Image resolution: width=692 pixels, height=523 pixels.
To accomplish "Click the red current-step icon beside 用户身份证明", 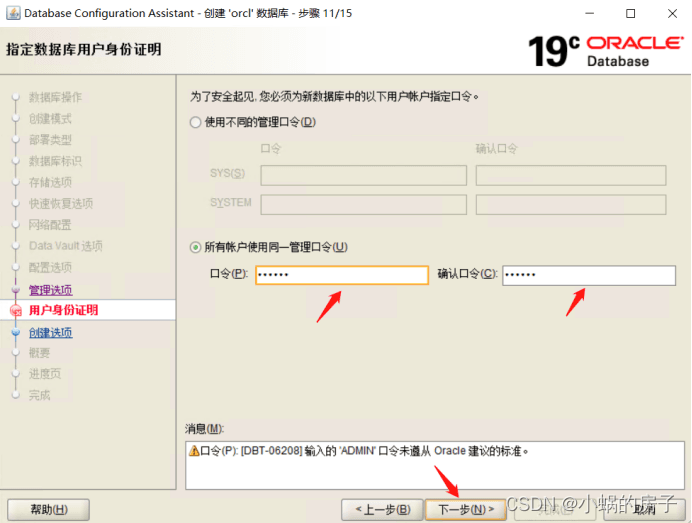I will [15, 311].
